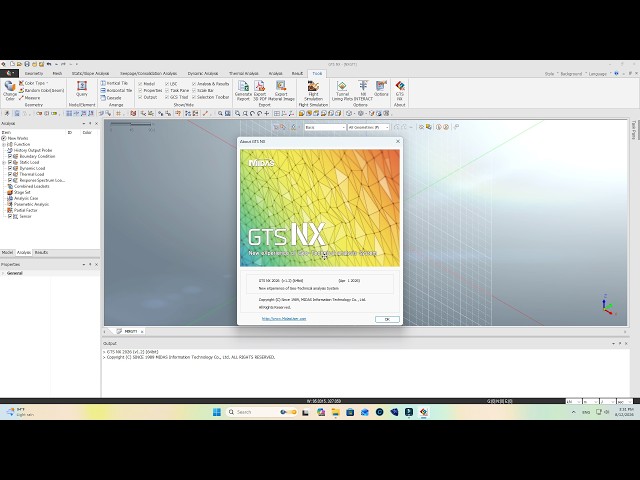The height and width of the screenshot is (480, 640).
Task: Open Output panel dropdown arrow
Action: 613,343
